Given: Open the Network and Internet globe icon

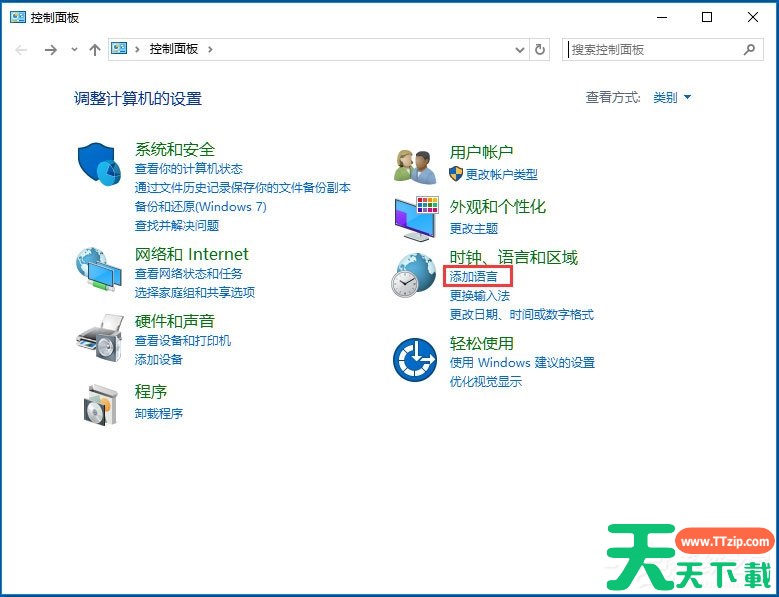Looking at the screenshot, I should coord(99,269).
